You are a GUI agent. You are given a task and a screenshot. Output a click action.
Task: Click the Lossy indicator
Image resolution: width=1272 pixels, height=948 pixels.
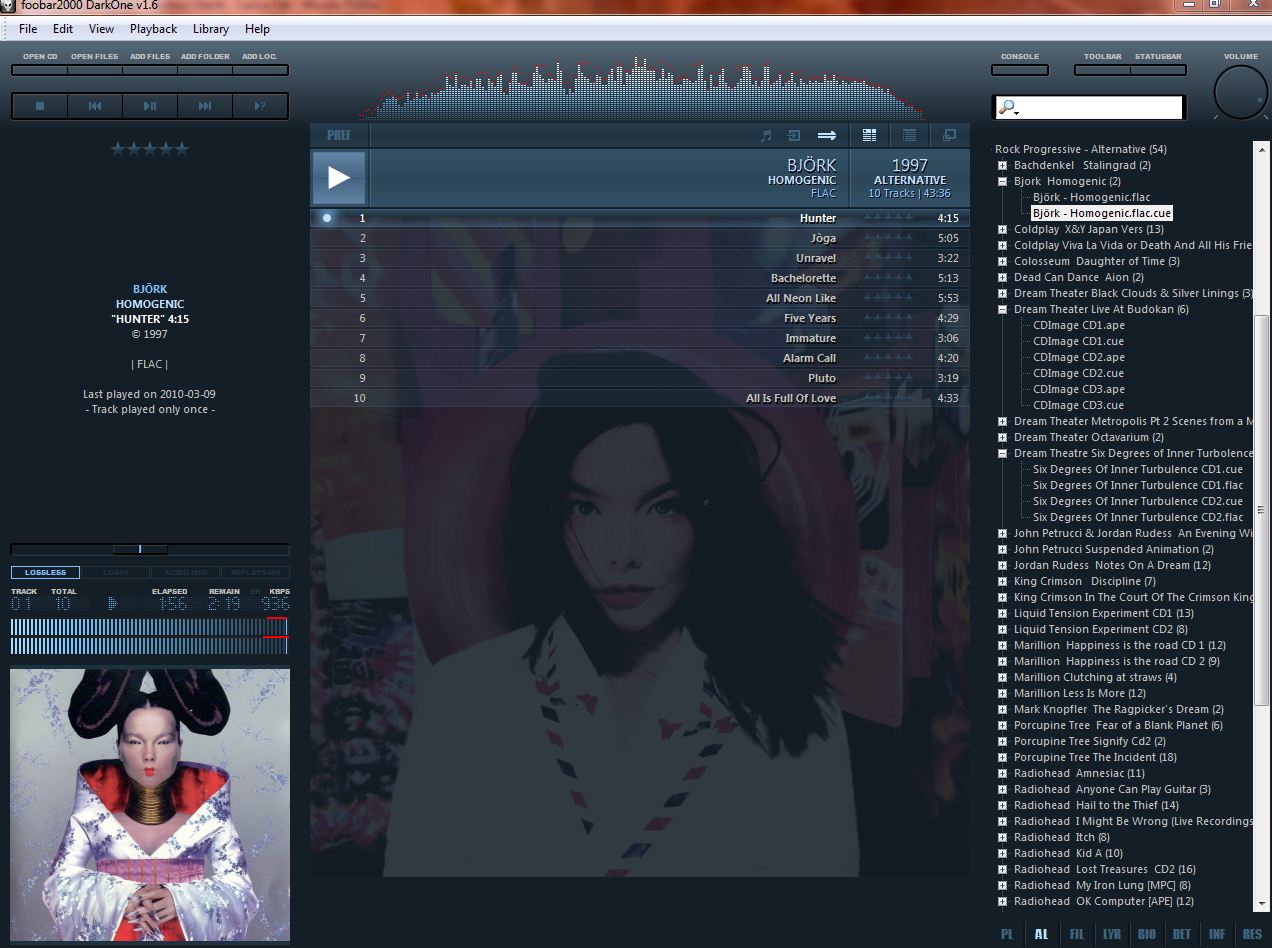pos(116,573)
